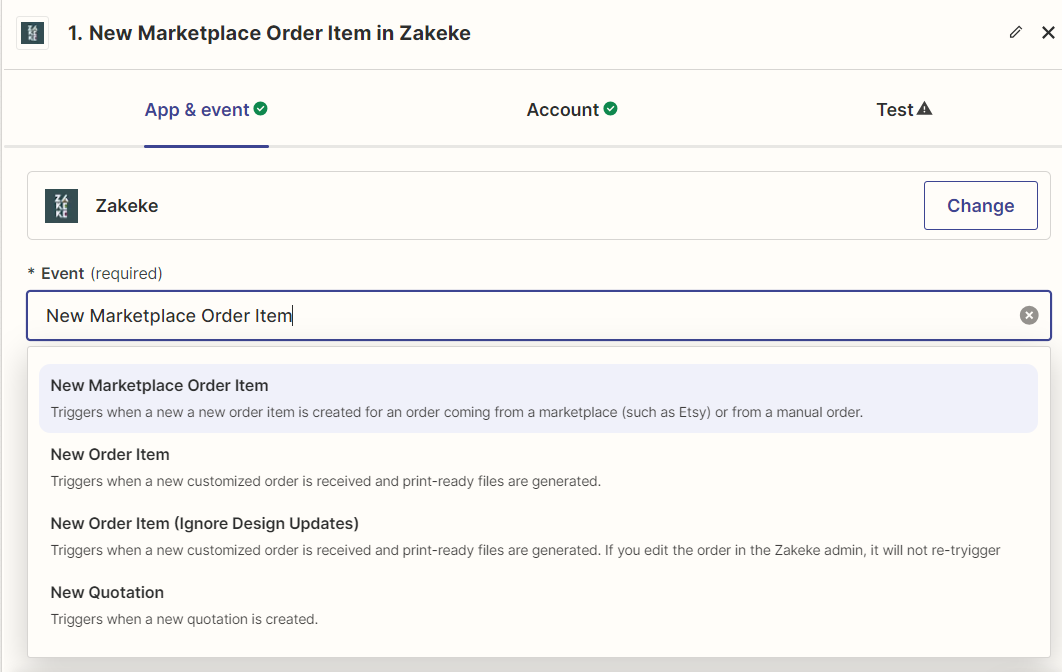Pick the New Quotation event option
The height and width of the screenshot is (672, 1062).
pos(538,606)
